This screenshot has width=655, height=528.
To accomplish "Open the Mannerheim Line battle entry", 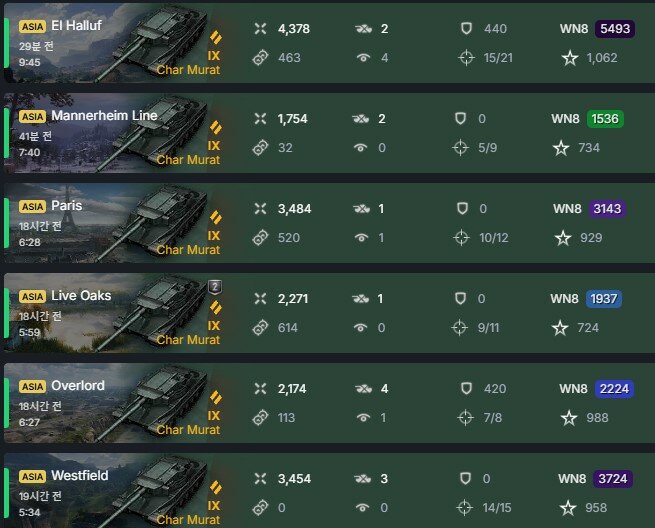I will click(329, 133).
